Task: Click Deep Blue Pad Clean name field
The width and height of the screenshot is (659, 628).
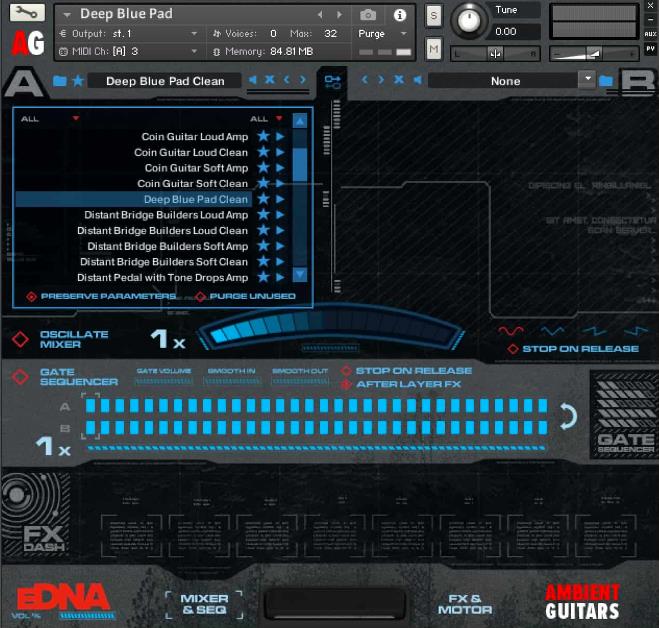Action: pos(165,81)
